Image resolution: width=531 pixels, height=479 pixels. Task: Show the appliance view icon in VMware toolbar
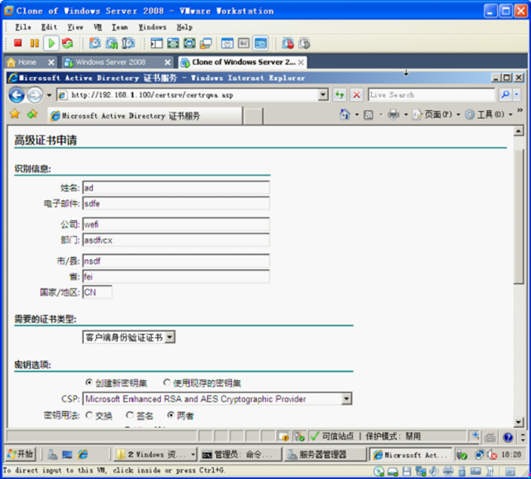(x=244, y=43)
